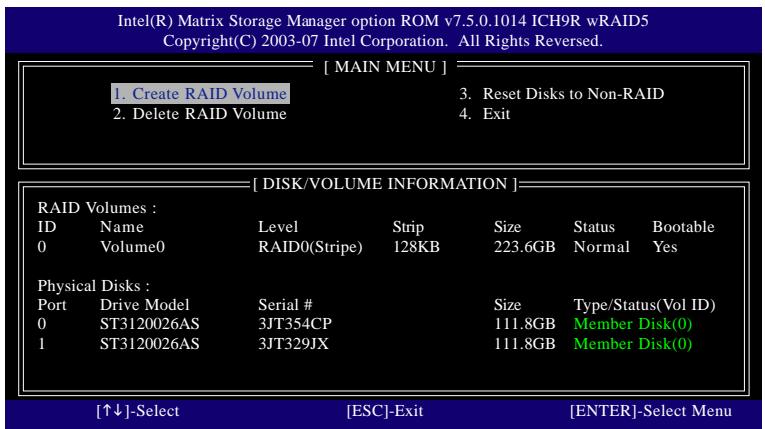765x429 pixels.
Task: Click 111.8GB size for serial 3JT354CP
Action: pyautogui.click(x=524, y=324)
